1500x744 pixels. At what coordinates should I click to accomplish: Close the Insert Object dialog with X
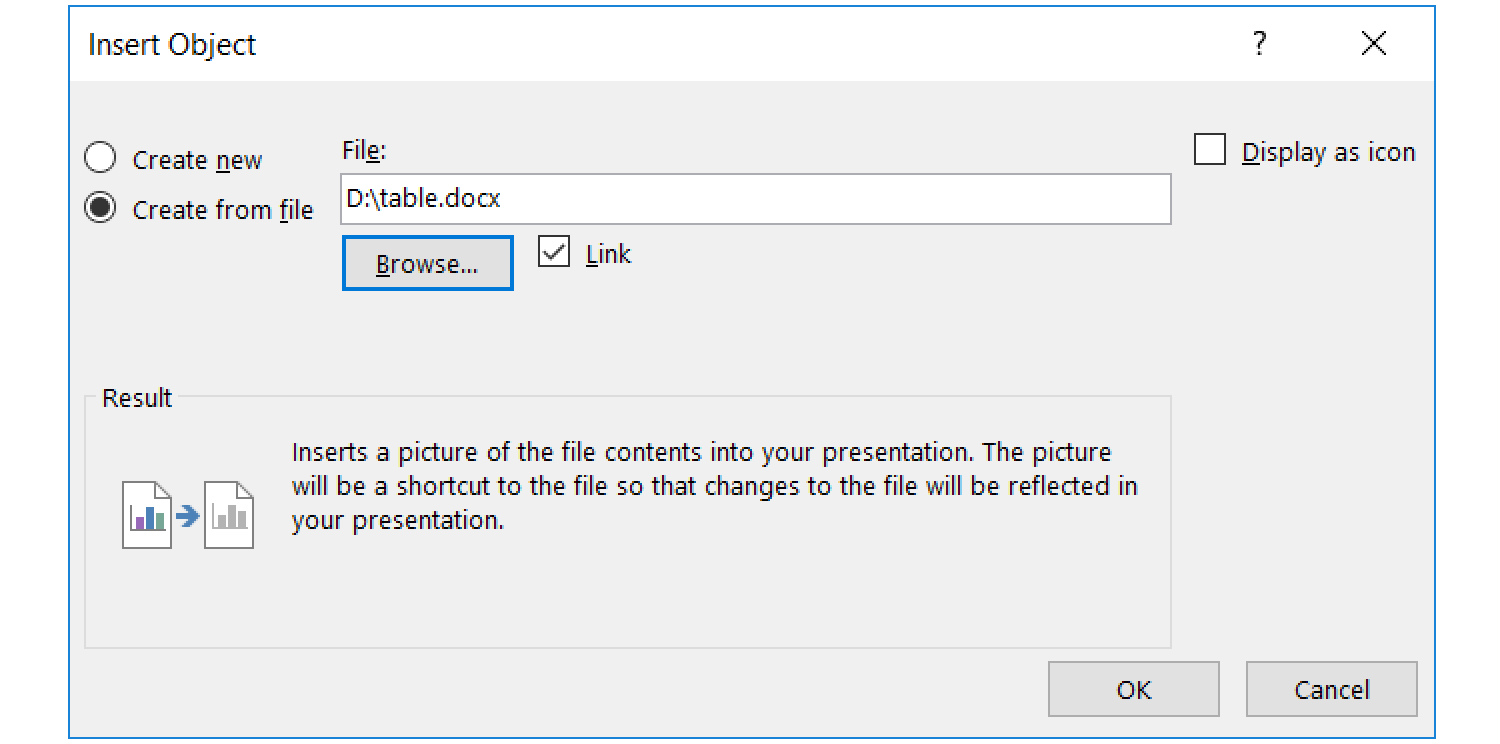[1373, 43]
